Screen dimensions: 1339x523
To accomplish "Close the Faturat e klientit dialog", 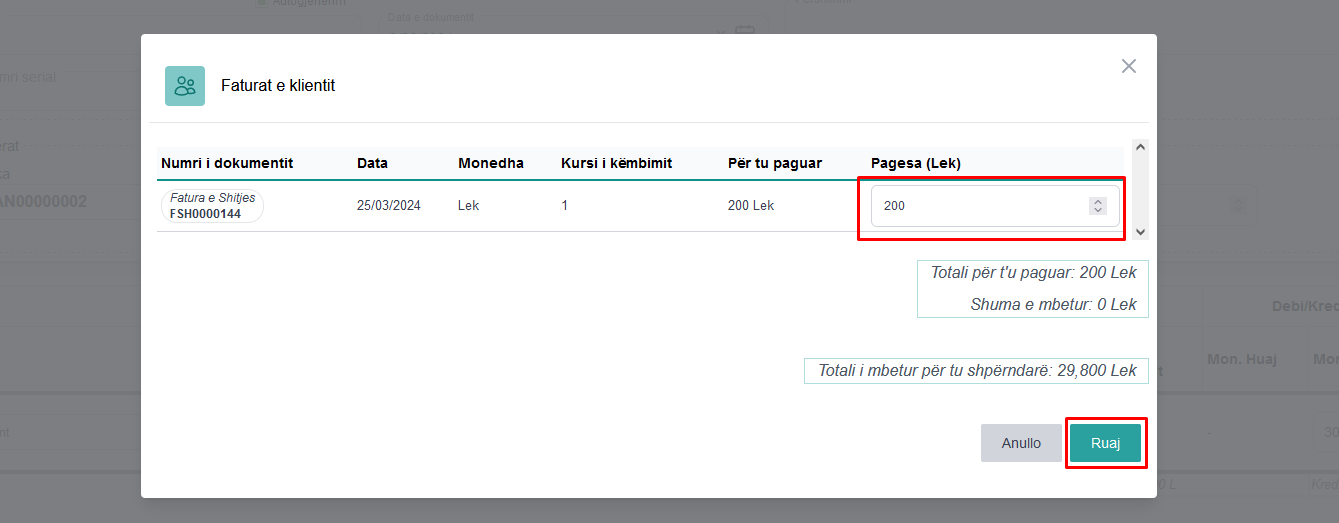I will [1128, 66].
